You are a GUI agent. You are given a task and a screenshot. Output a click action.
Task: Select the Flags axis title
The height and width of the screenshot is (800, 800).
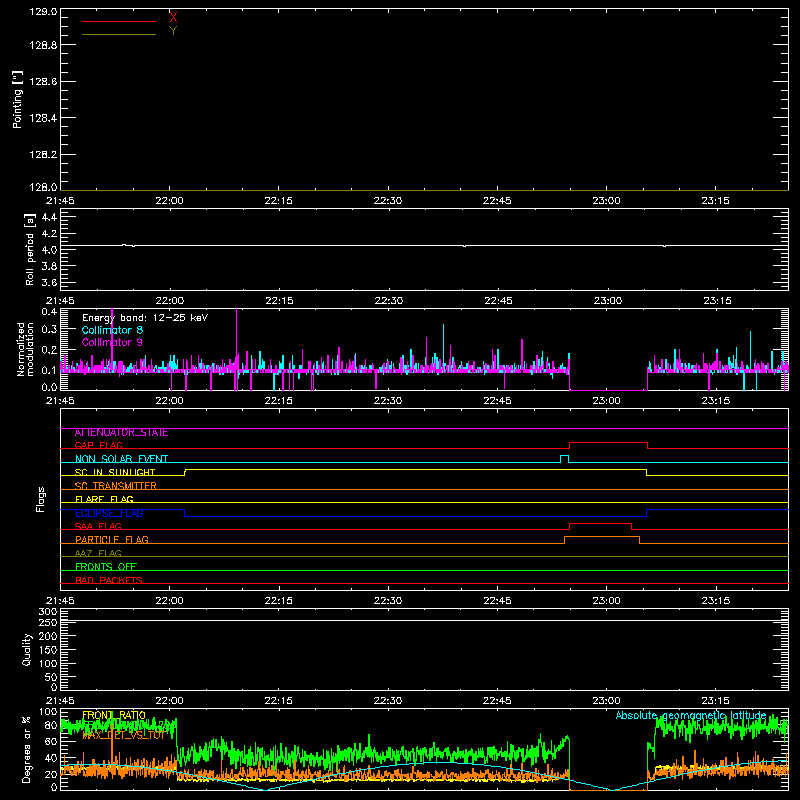pos(41,499)
